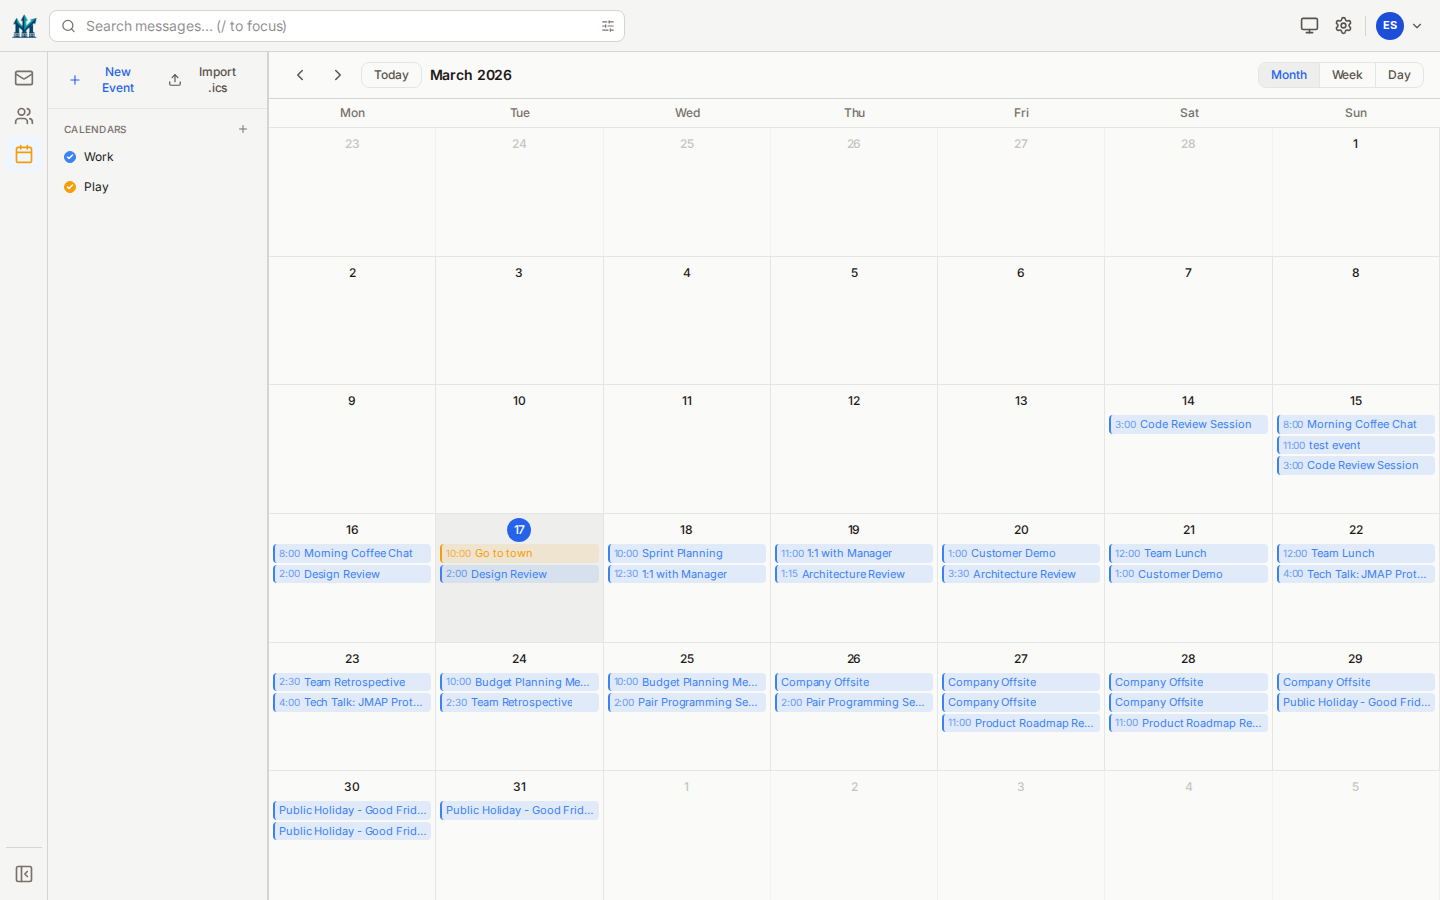Open the ES account menu chevron

[1417, 25]
